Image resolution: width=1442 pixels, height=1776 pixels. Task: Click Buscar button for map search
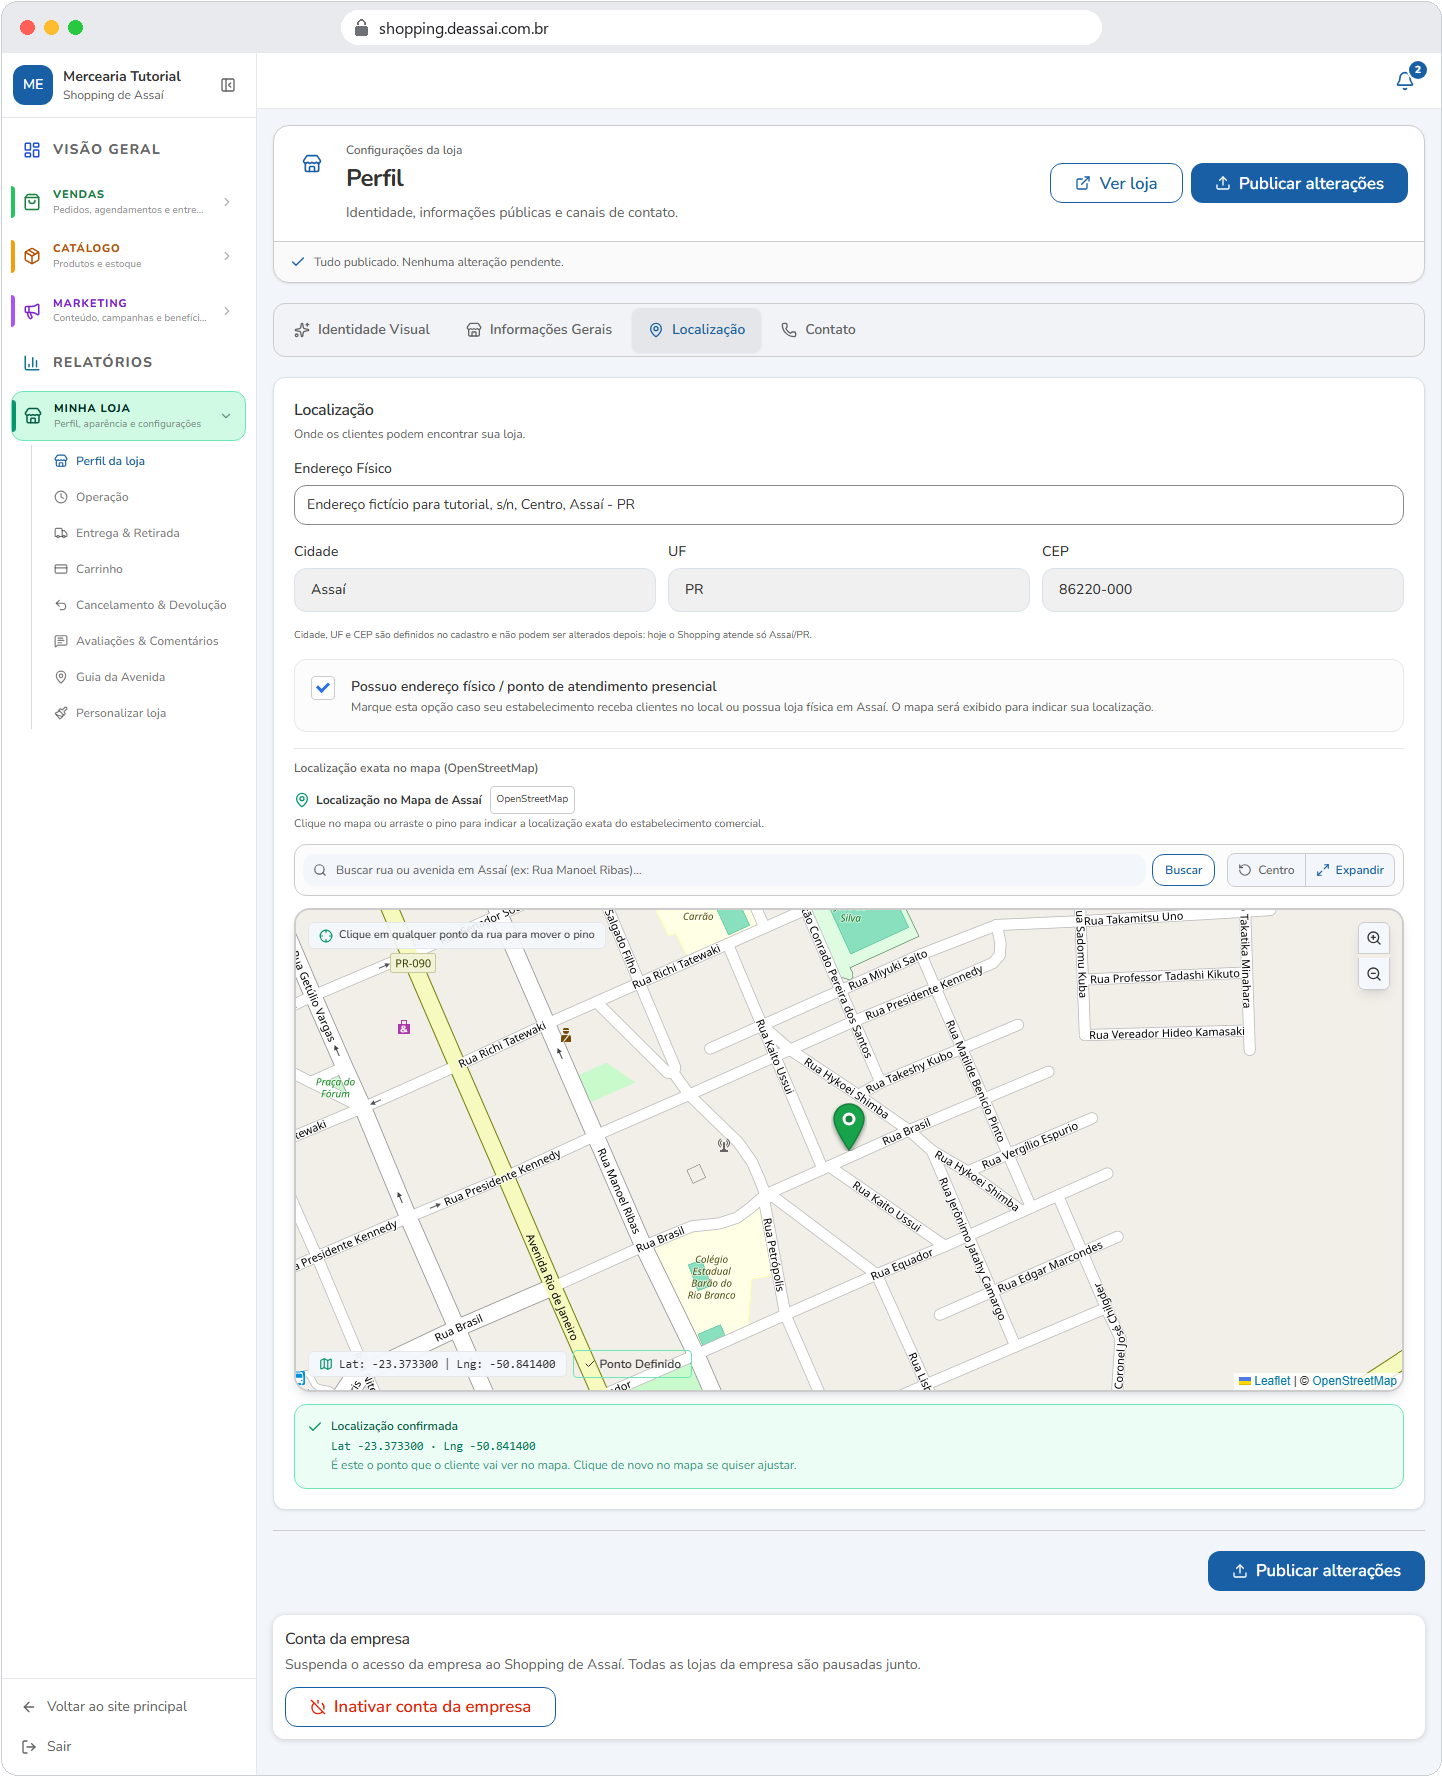pos(1183,870)
